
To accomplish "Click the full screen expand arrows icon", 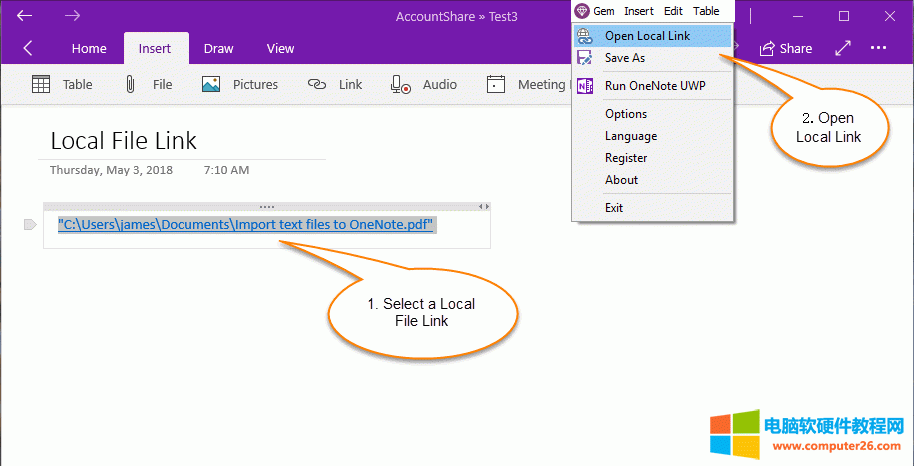I will 843,48.
